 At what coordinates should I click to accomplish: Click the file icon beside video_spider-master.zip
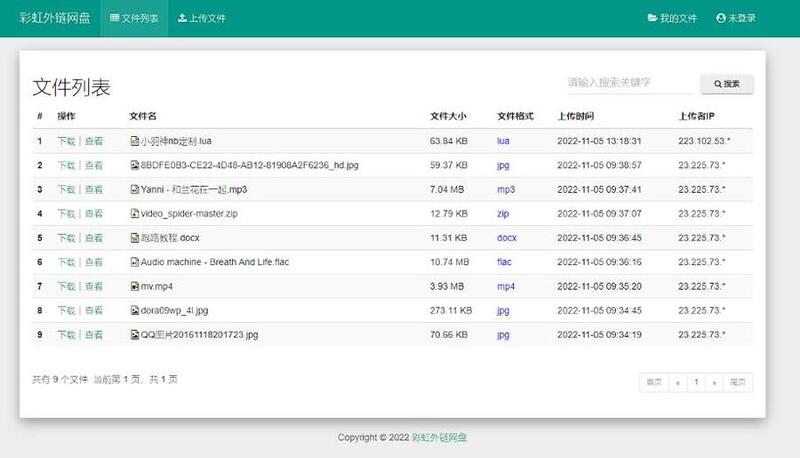(x=134, y=214)
